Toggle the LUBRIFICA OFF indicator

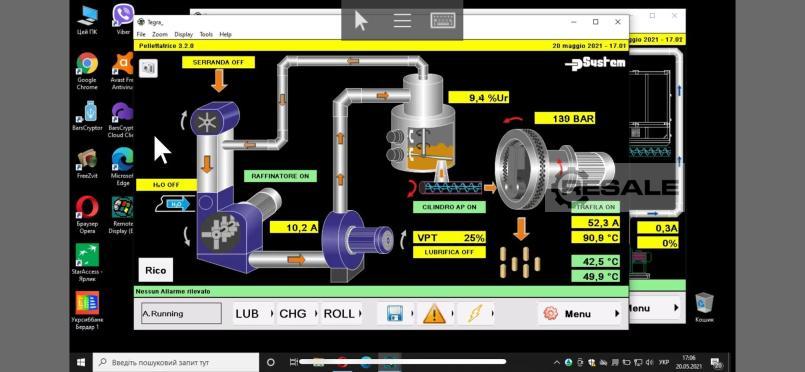pos(449,252)
